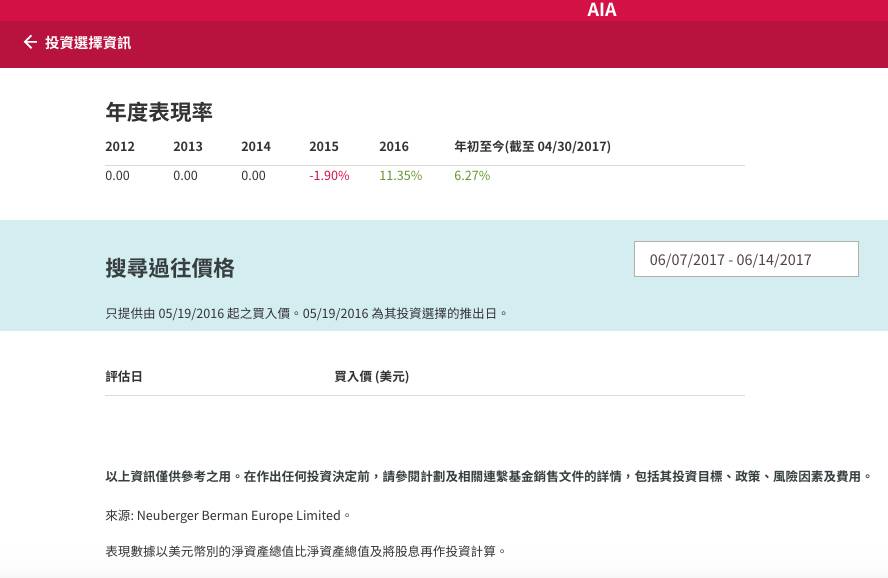Image resolution: width=888 pixels, height=578 pixels.
Task: Select the 2013 column header
Action: point(188,146)
